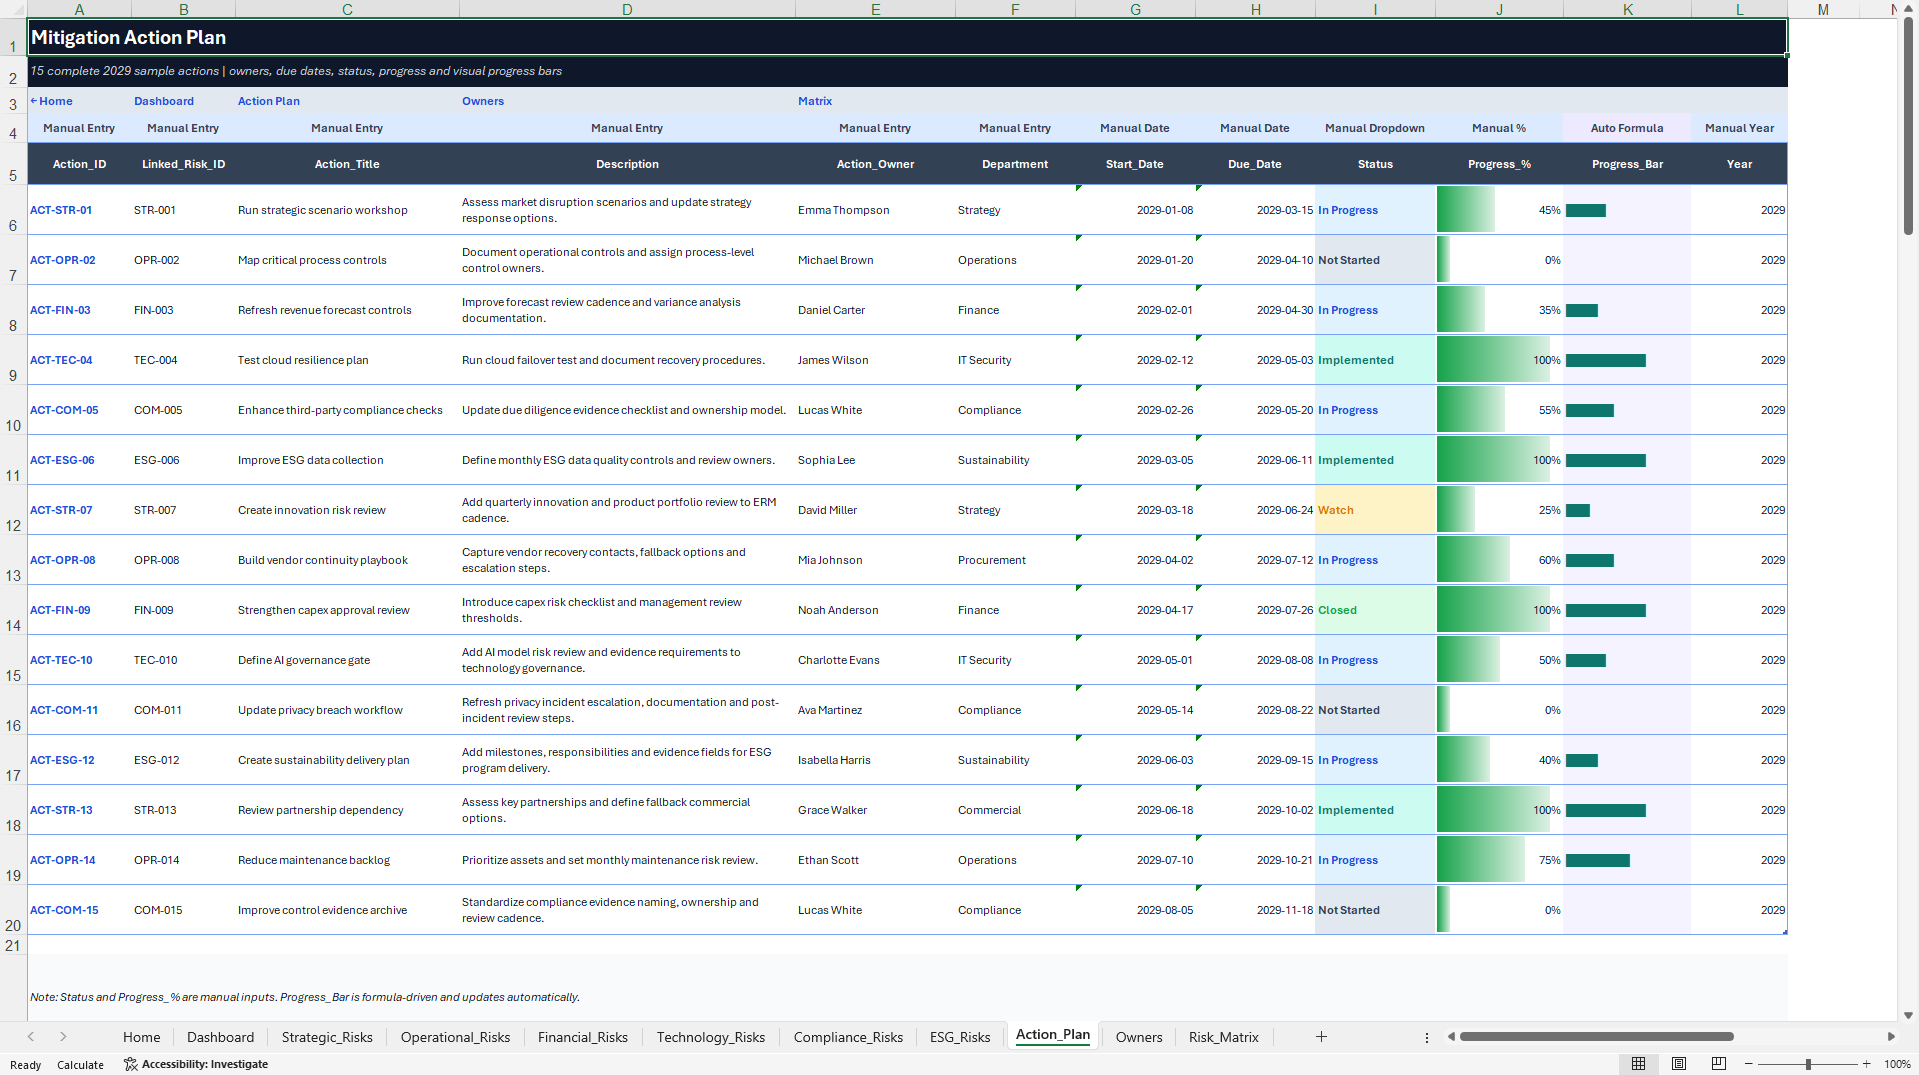Switch to Owners sheet tab
Image resolution: width=1919 pixels, height=1075 pixels.
(1139, 1037)
